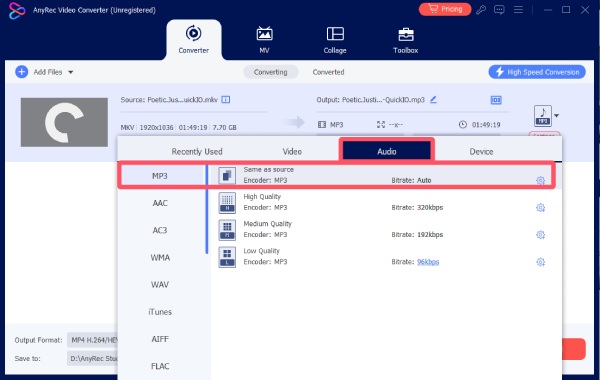Open the Audio format tab
This screenshot has width=600, height=380.
coord(386,150)
